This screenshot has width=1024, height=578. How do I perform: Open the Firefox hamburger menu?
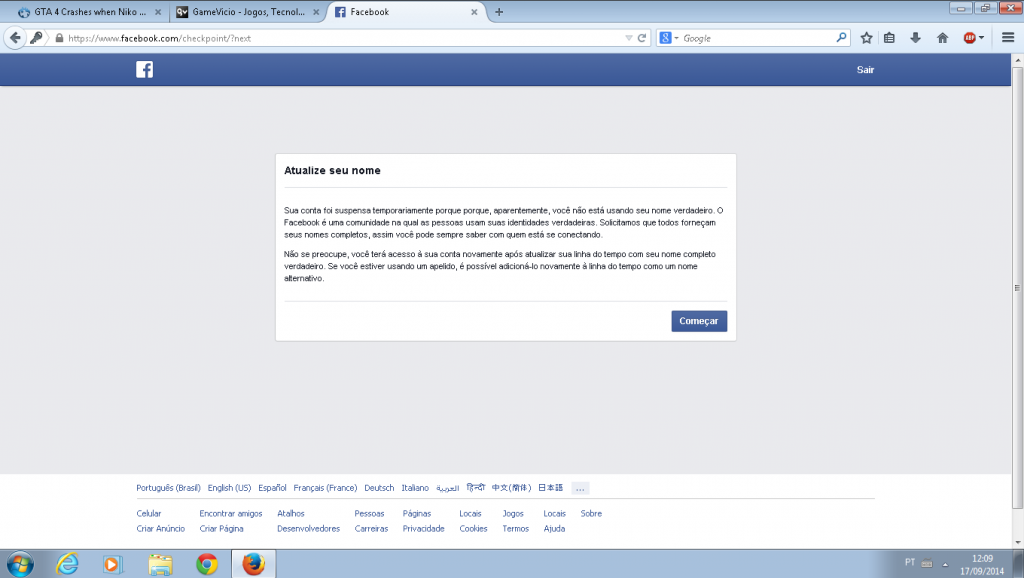click(x=1008, y=37)
